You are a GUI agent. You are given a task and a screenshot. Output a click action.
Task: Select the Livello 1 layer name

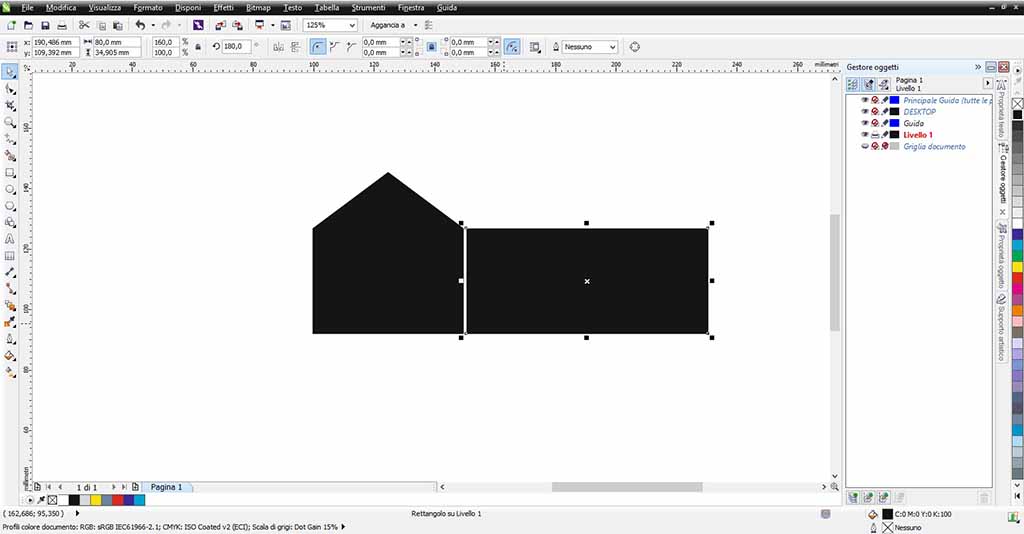(x=918, y=134)
